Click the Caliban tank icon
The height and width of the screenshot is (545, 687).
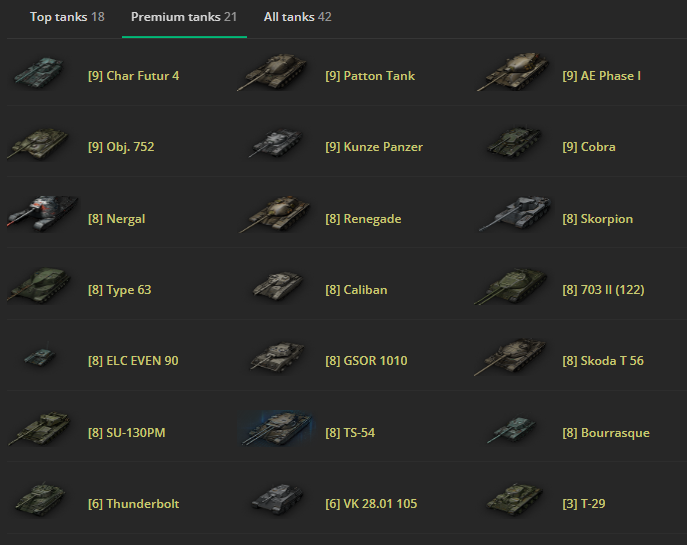[x=278, y=286]
